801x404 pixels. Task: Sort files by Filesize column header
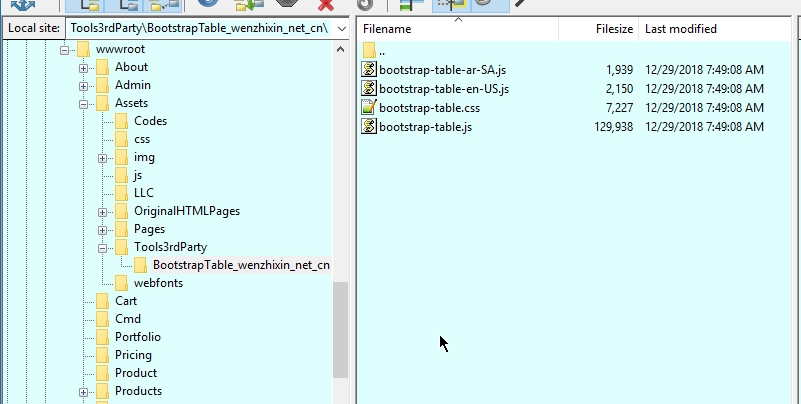click(x=598, y=29)
